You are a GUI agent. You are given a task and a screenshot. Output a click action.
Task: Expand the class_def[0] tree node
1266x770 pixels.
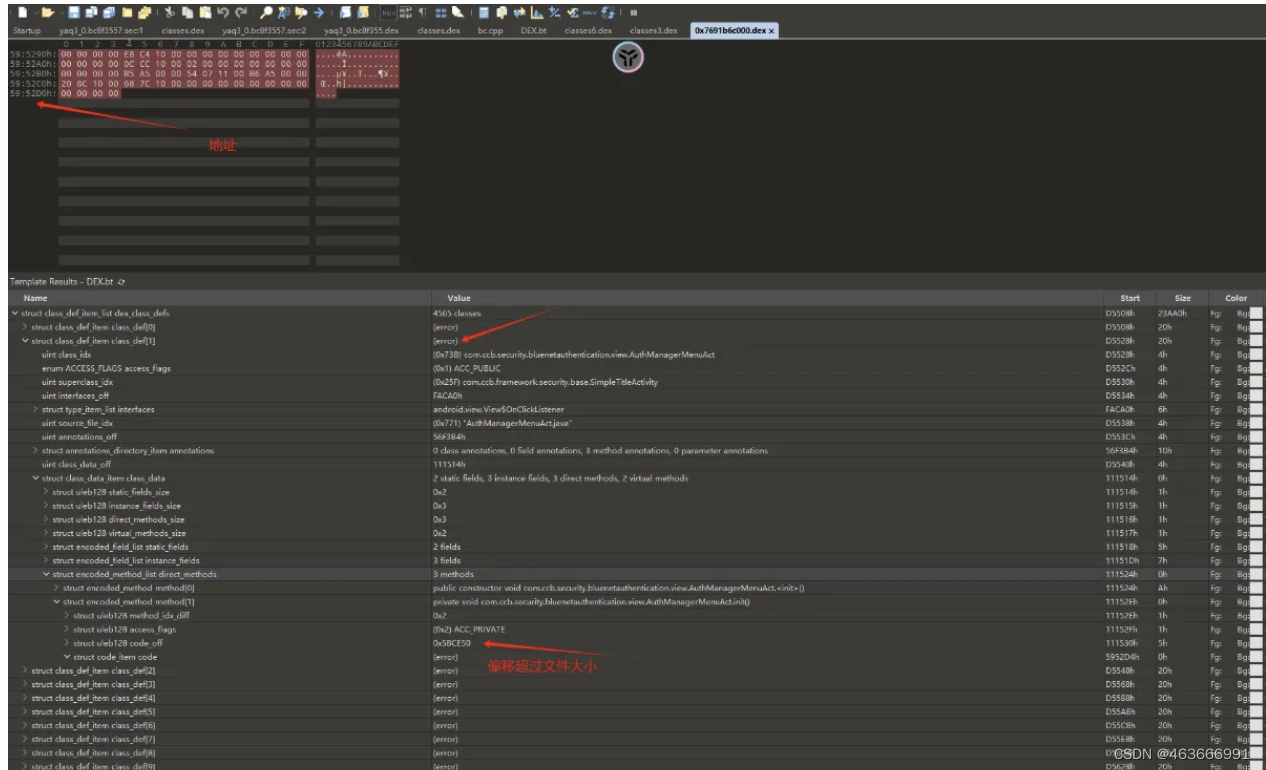pos(25,327)
